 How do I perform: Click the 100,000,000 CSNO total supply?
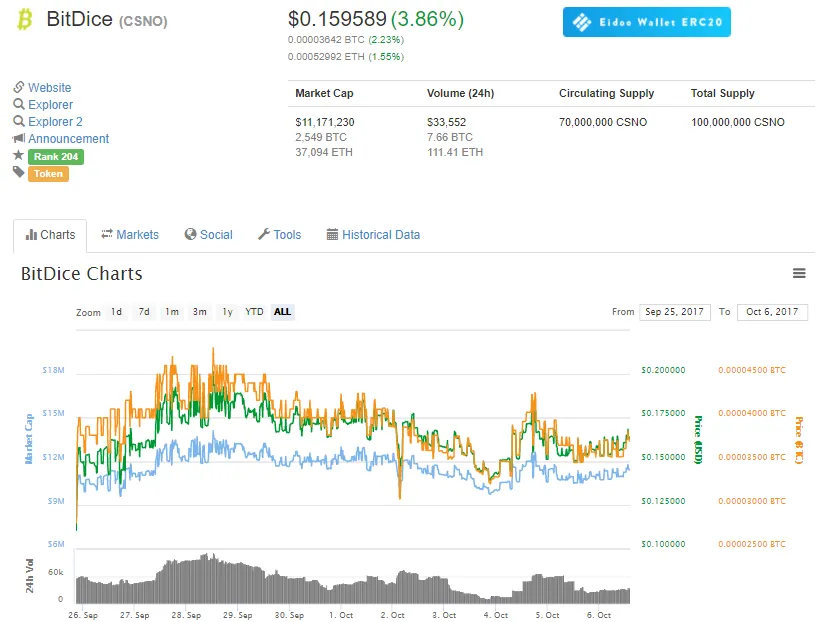(x=738, y=122)
